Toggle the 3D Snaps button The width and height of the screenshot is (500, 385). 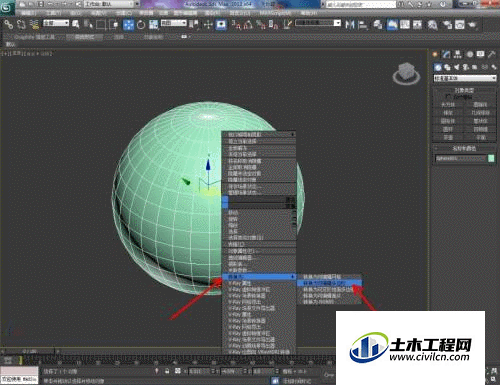(236, 25)
